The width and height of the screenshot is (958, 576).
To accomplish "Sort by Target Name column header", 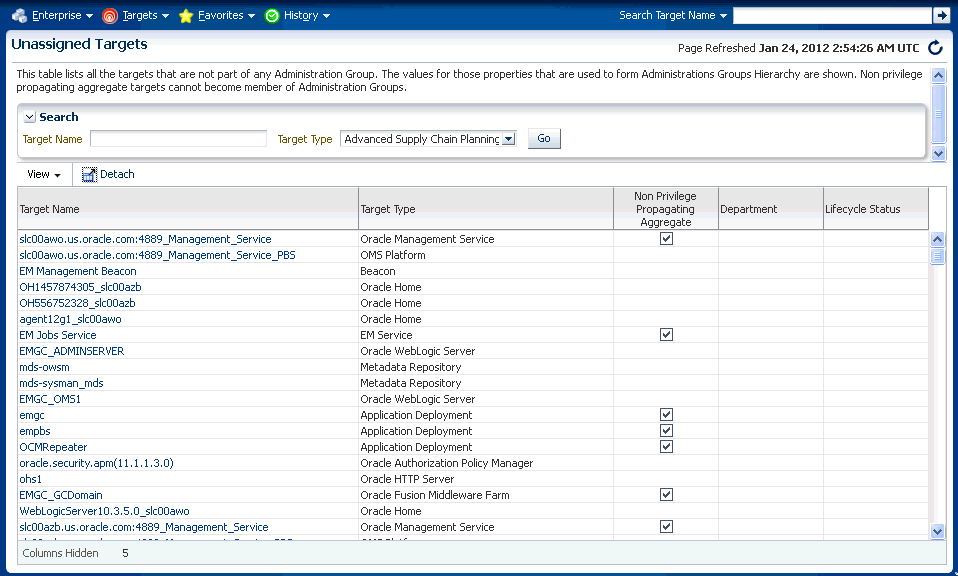I will (x=188, y=209).
